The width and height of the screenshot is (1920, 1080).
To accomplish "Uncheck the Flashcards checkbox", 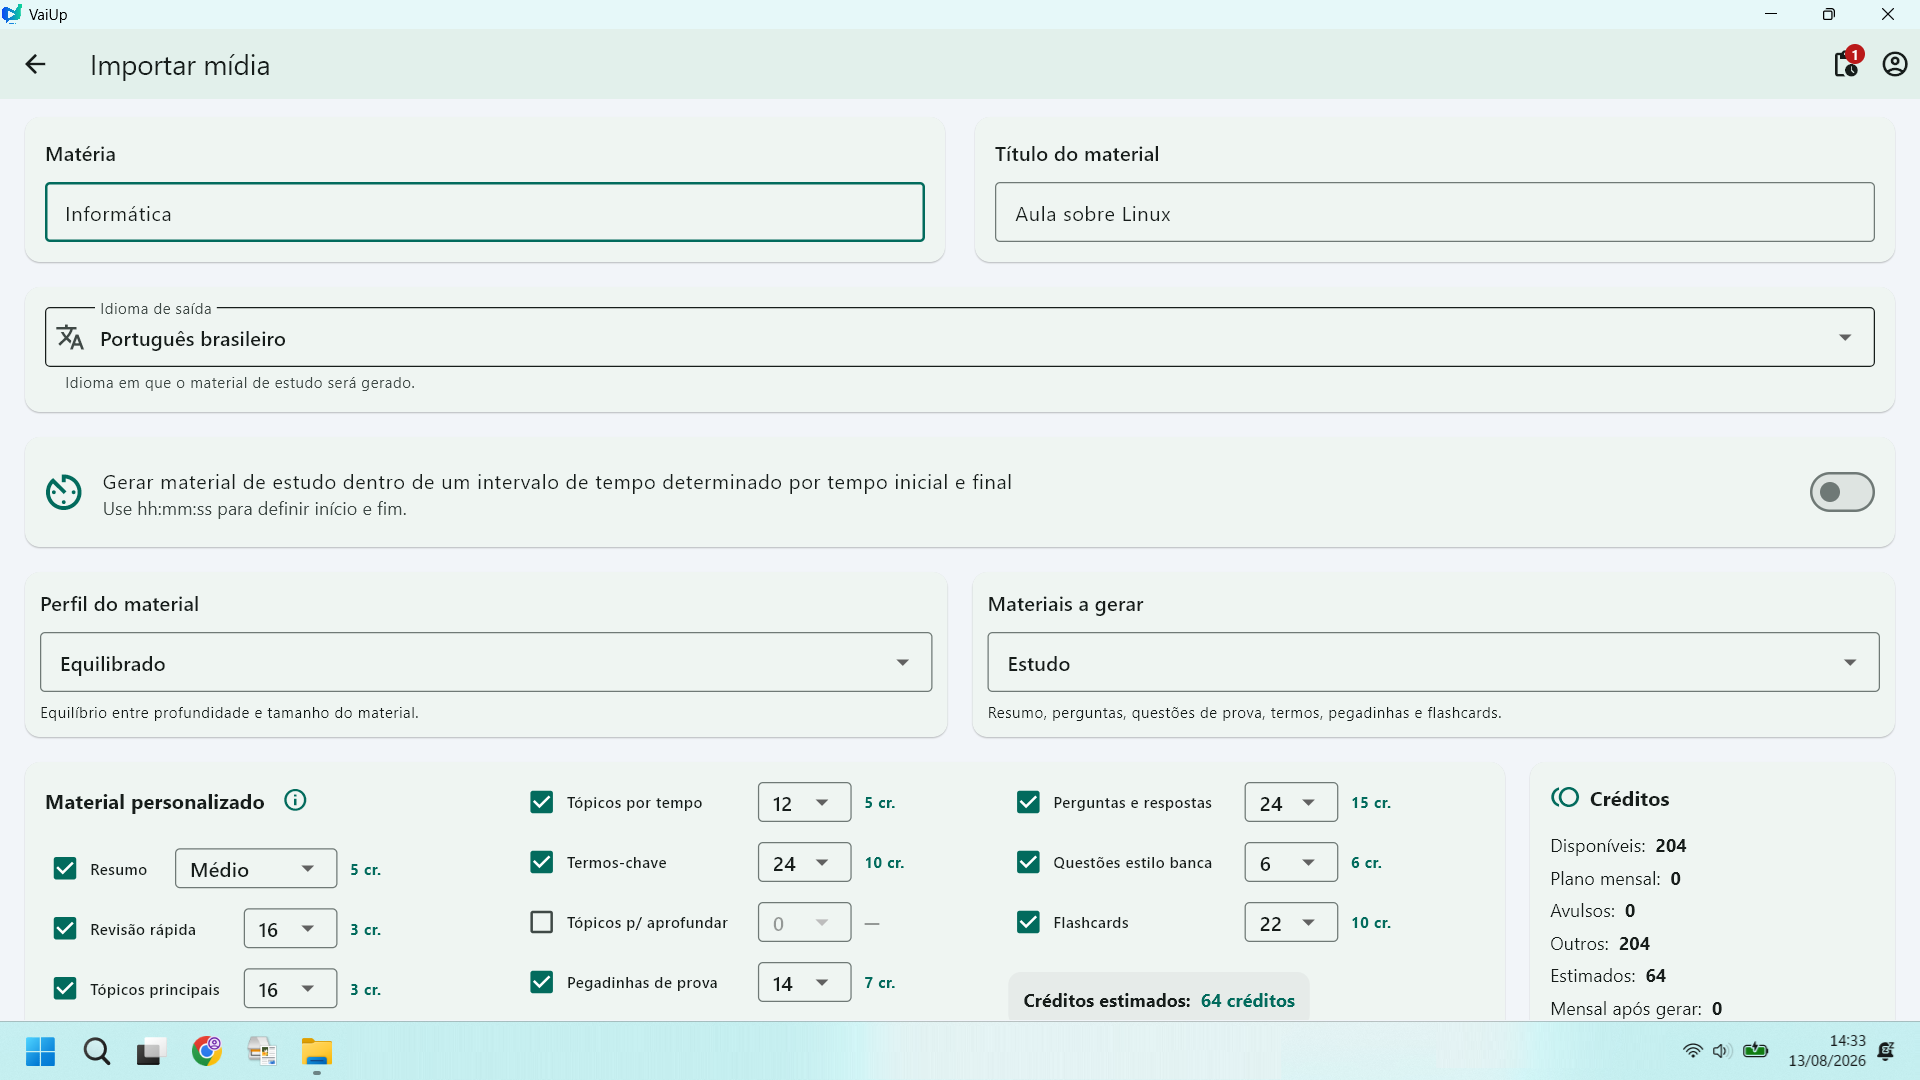I will (1028, 922).
